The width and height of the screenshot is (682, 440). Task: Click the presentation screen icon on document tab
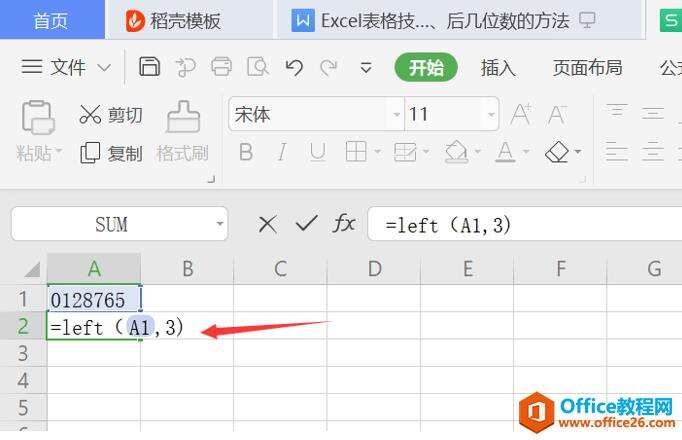[587, 20]
